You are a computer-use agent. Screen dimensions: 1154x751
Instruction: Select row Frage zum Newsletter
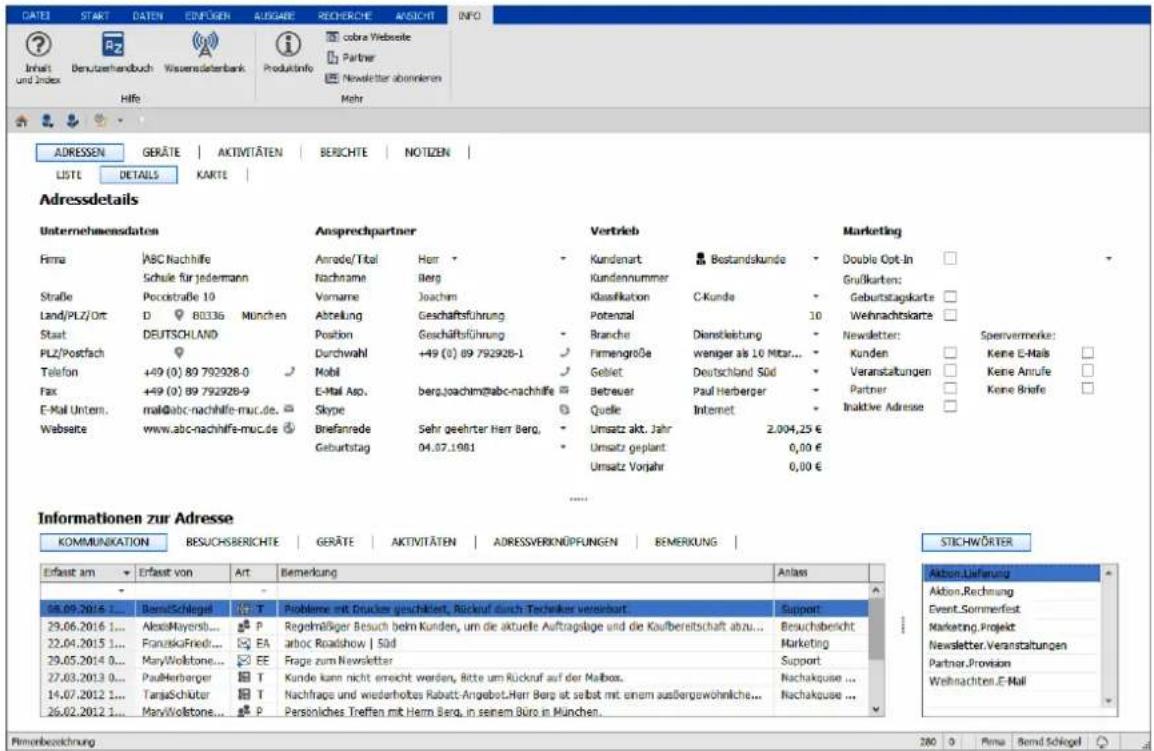point(454,660)
